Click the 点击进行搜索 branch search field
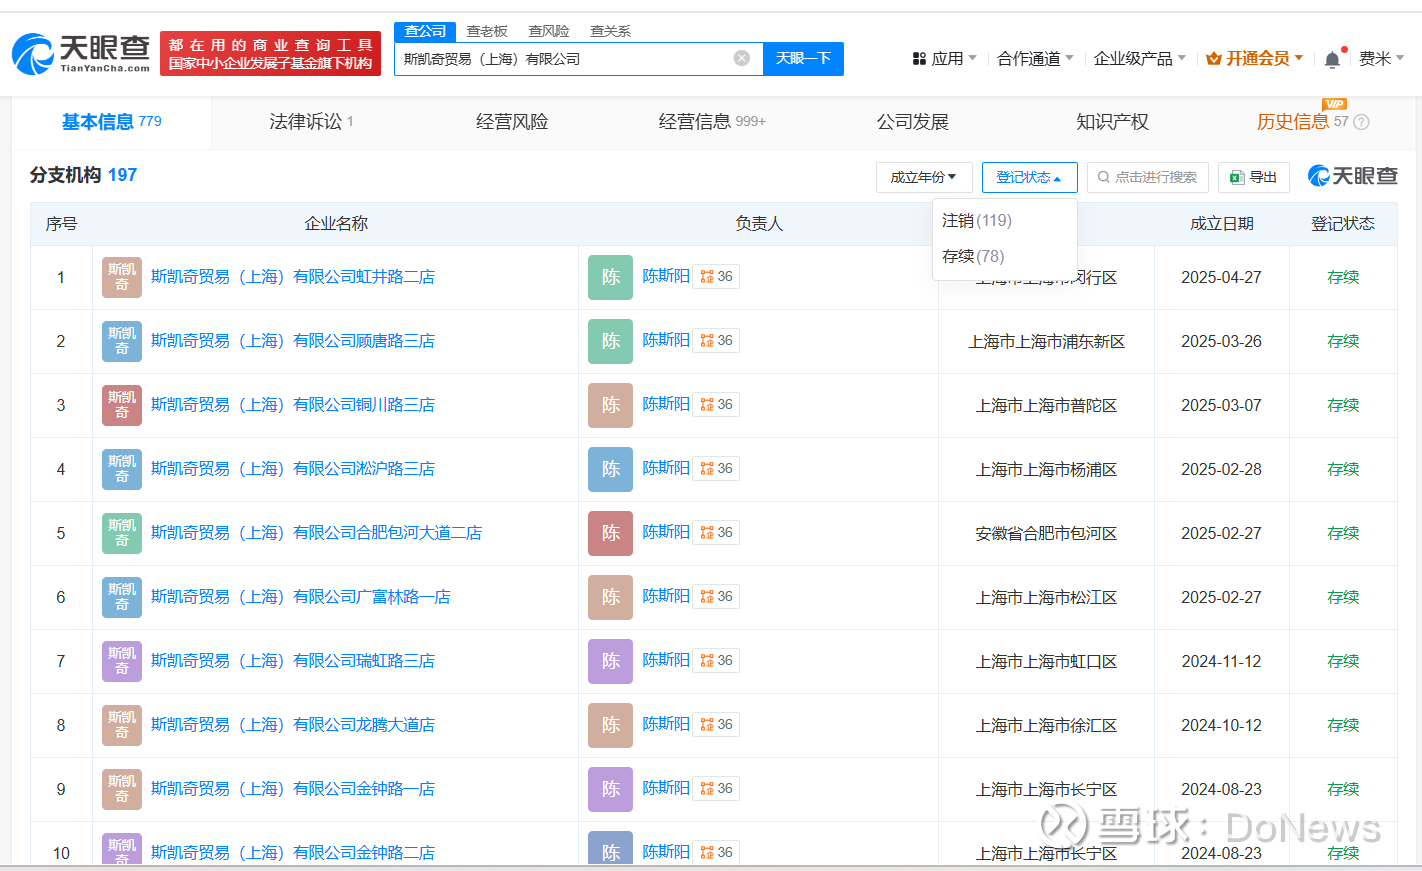Image resolution: width=1422 pixels, height=871 pixels. pyautogui.click(x=1148, y=177)
